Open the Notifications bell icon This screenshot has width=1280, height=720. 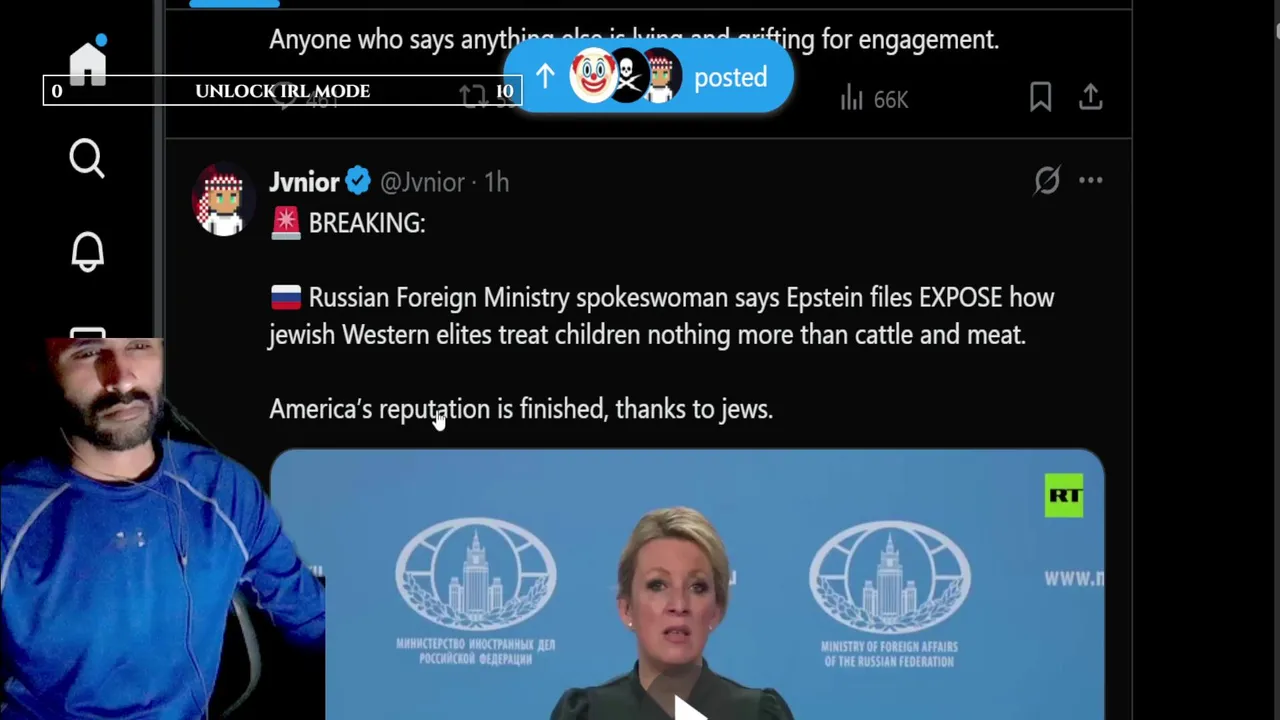[87, 251]
